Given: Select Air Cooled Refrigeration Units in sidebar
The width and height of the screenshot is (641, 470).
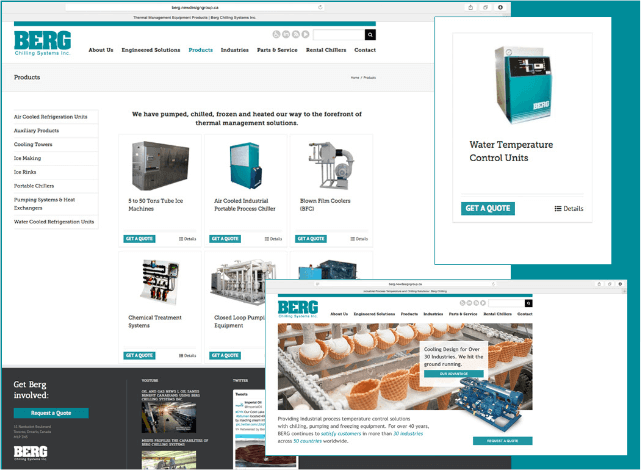Looking at the screenshot, I should pos(51,117).
